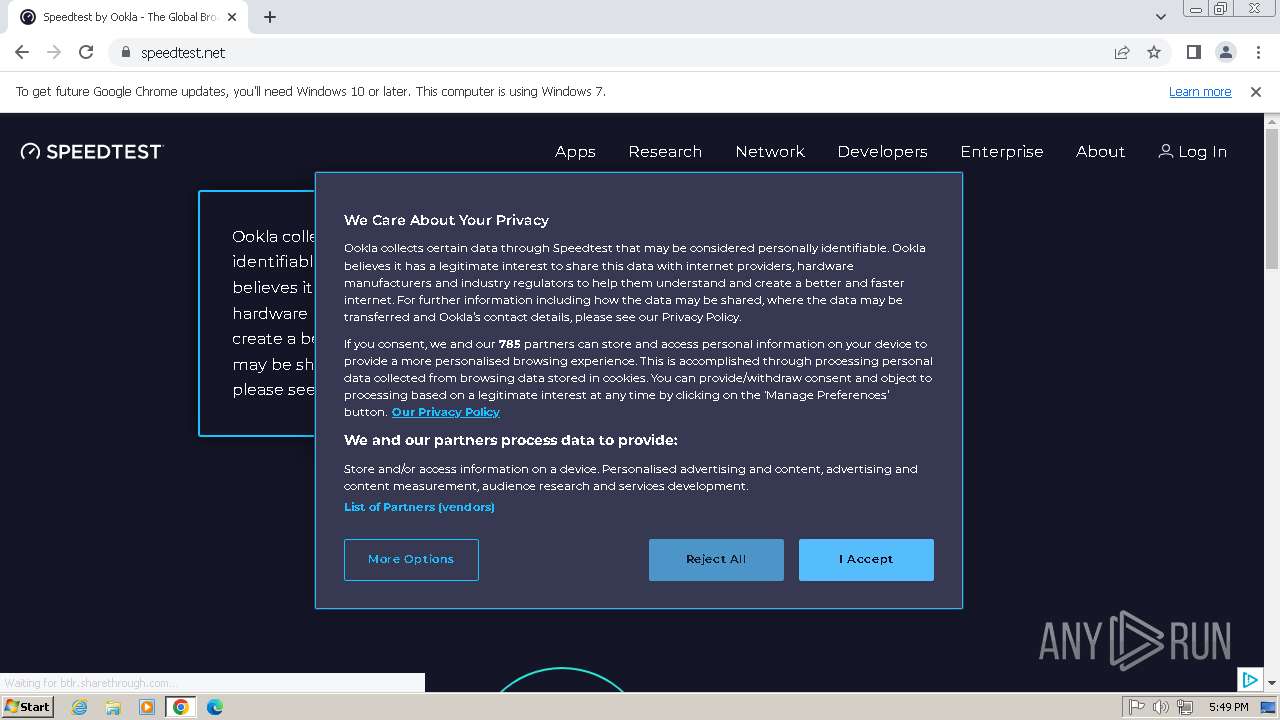This screenshot has height=720, width=1280.
Task: Share this page icon in address bar
Action: (1122, 52)
